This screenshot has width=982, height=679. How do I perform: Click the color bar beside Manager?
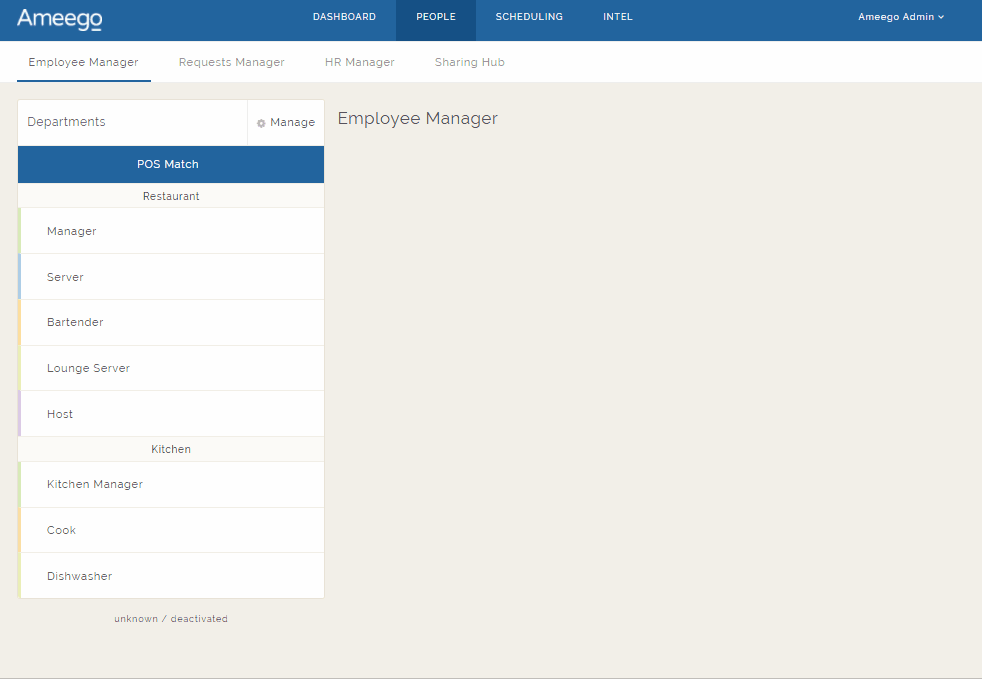click(x=21, y=230)
